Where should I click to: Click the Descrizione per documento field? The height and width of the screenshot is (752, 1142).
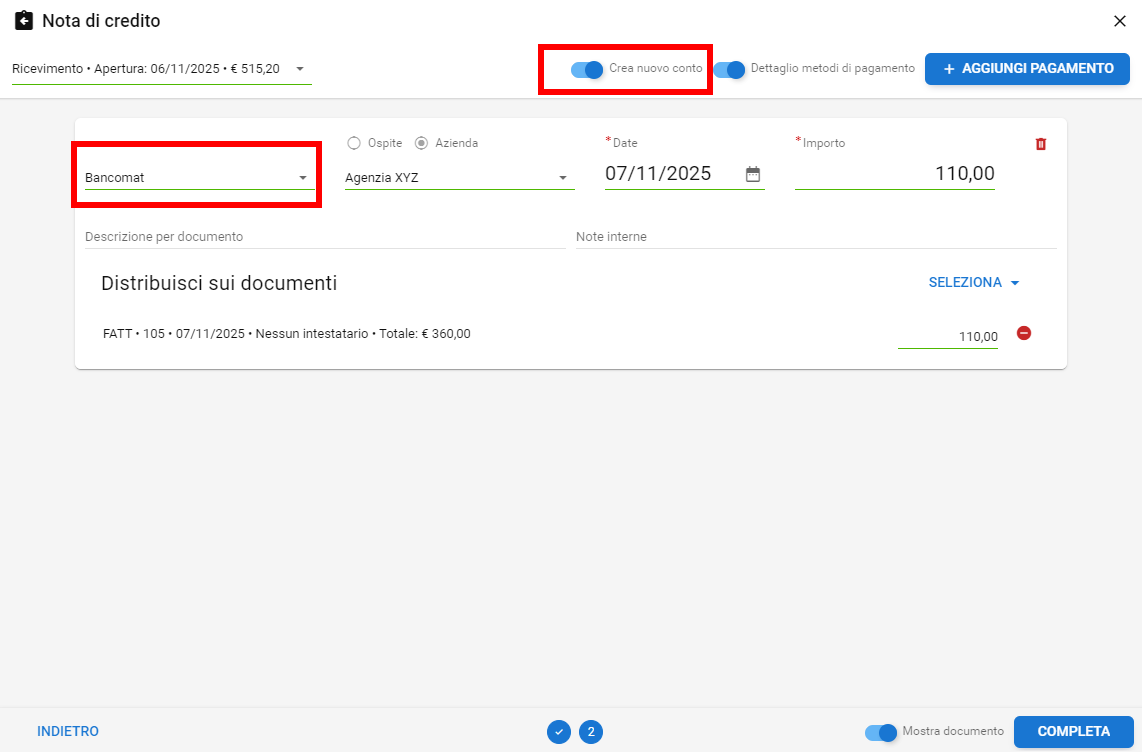coord(325,237)
